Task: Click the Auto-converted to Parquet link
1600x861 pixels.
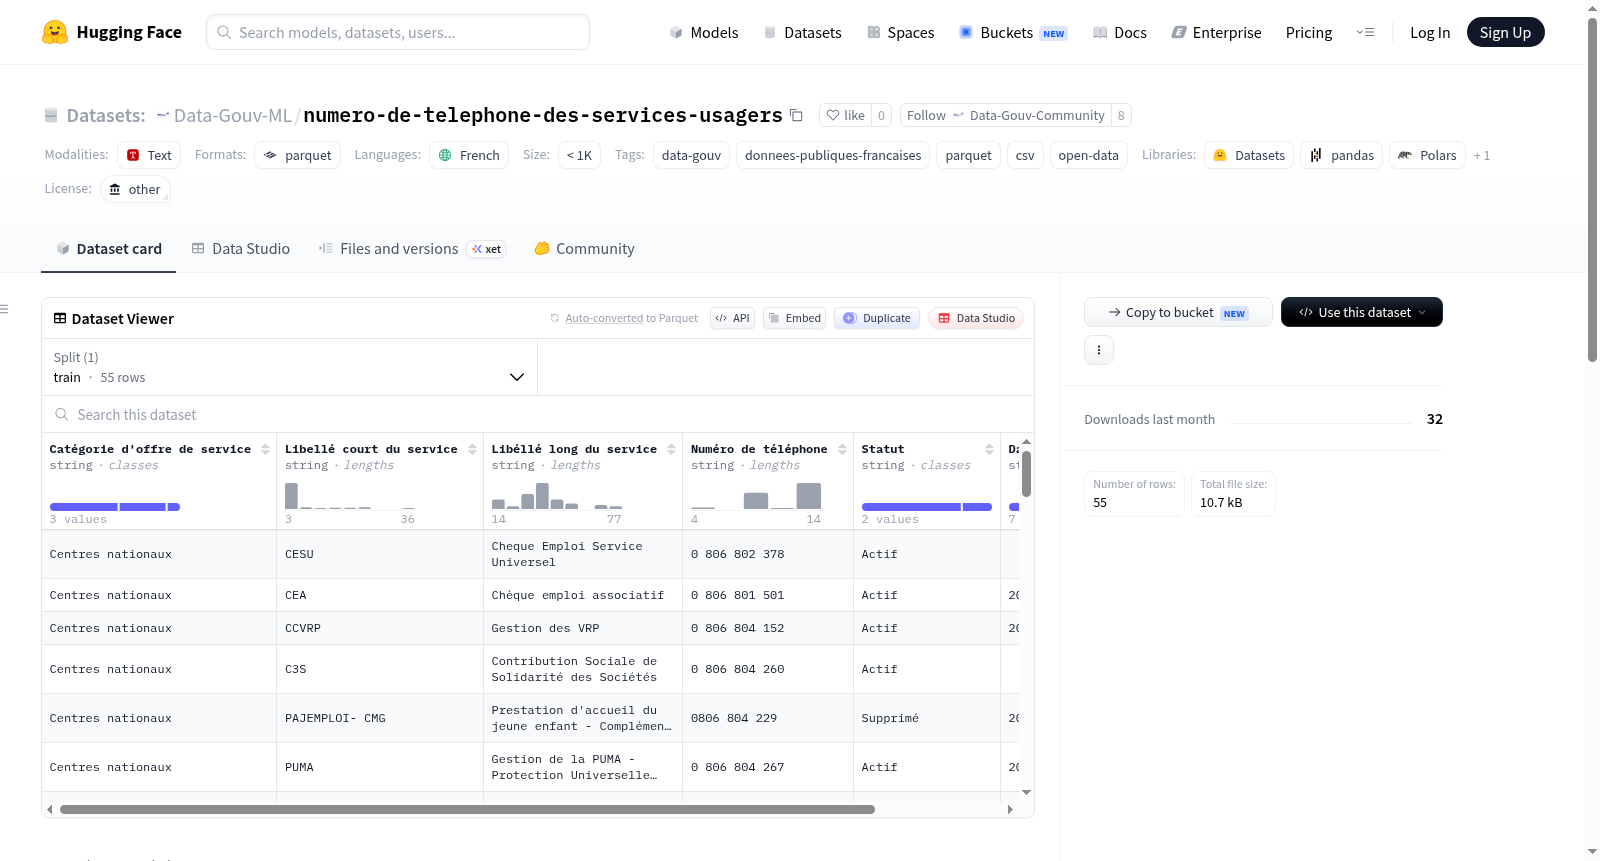Action: pos(631,318)
